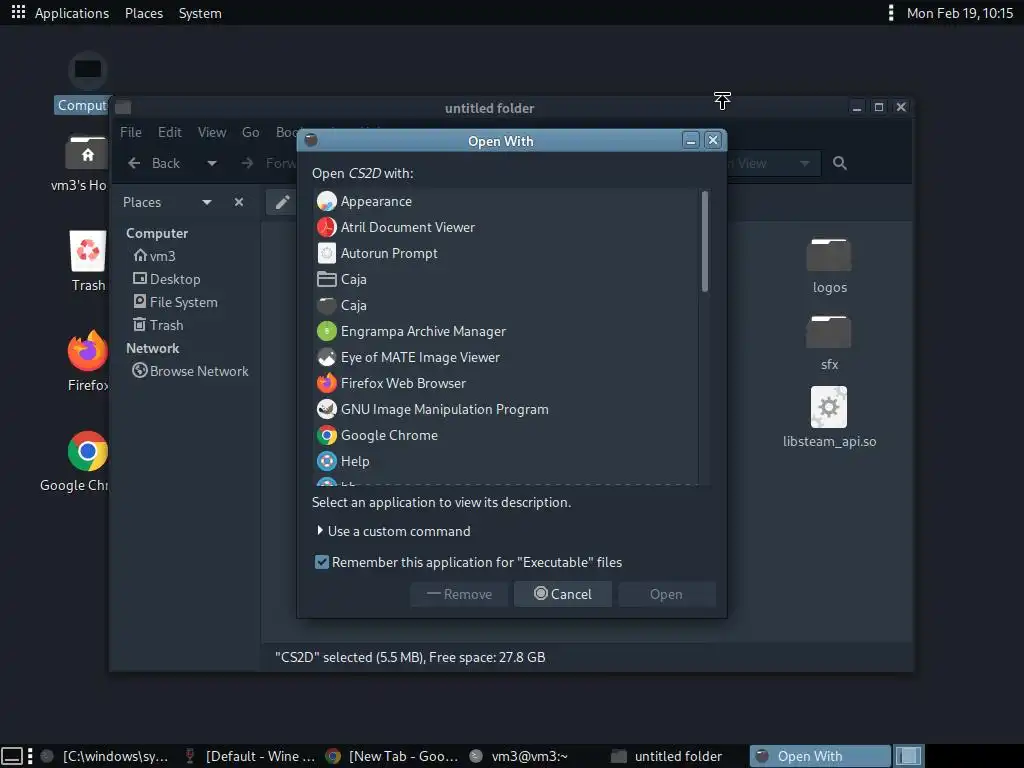
Task: Open the logos folder icon
Action: (x=829, y=255)
